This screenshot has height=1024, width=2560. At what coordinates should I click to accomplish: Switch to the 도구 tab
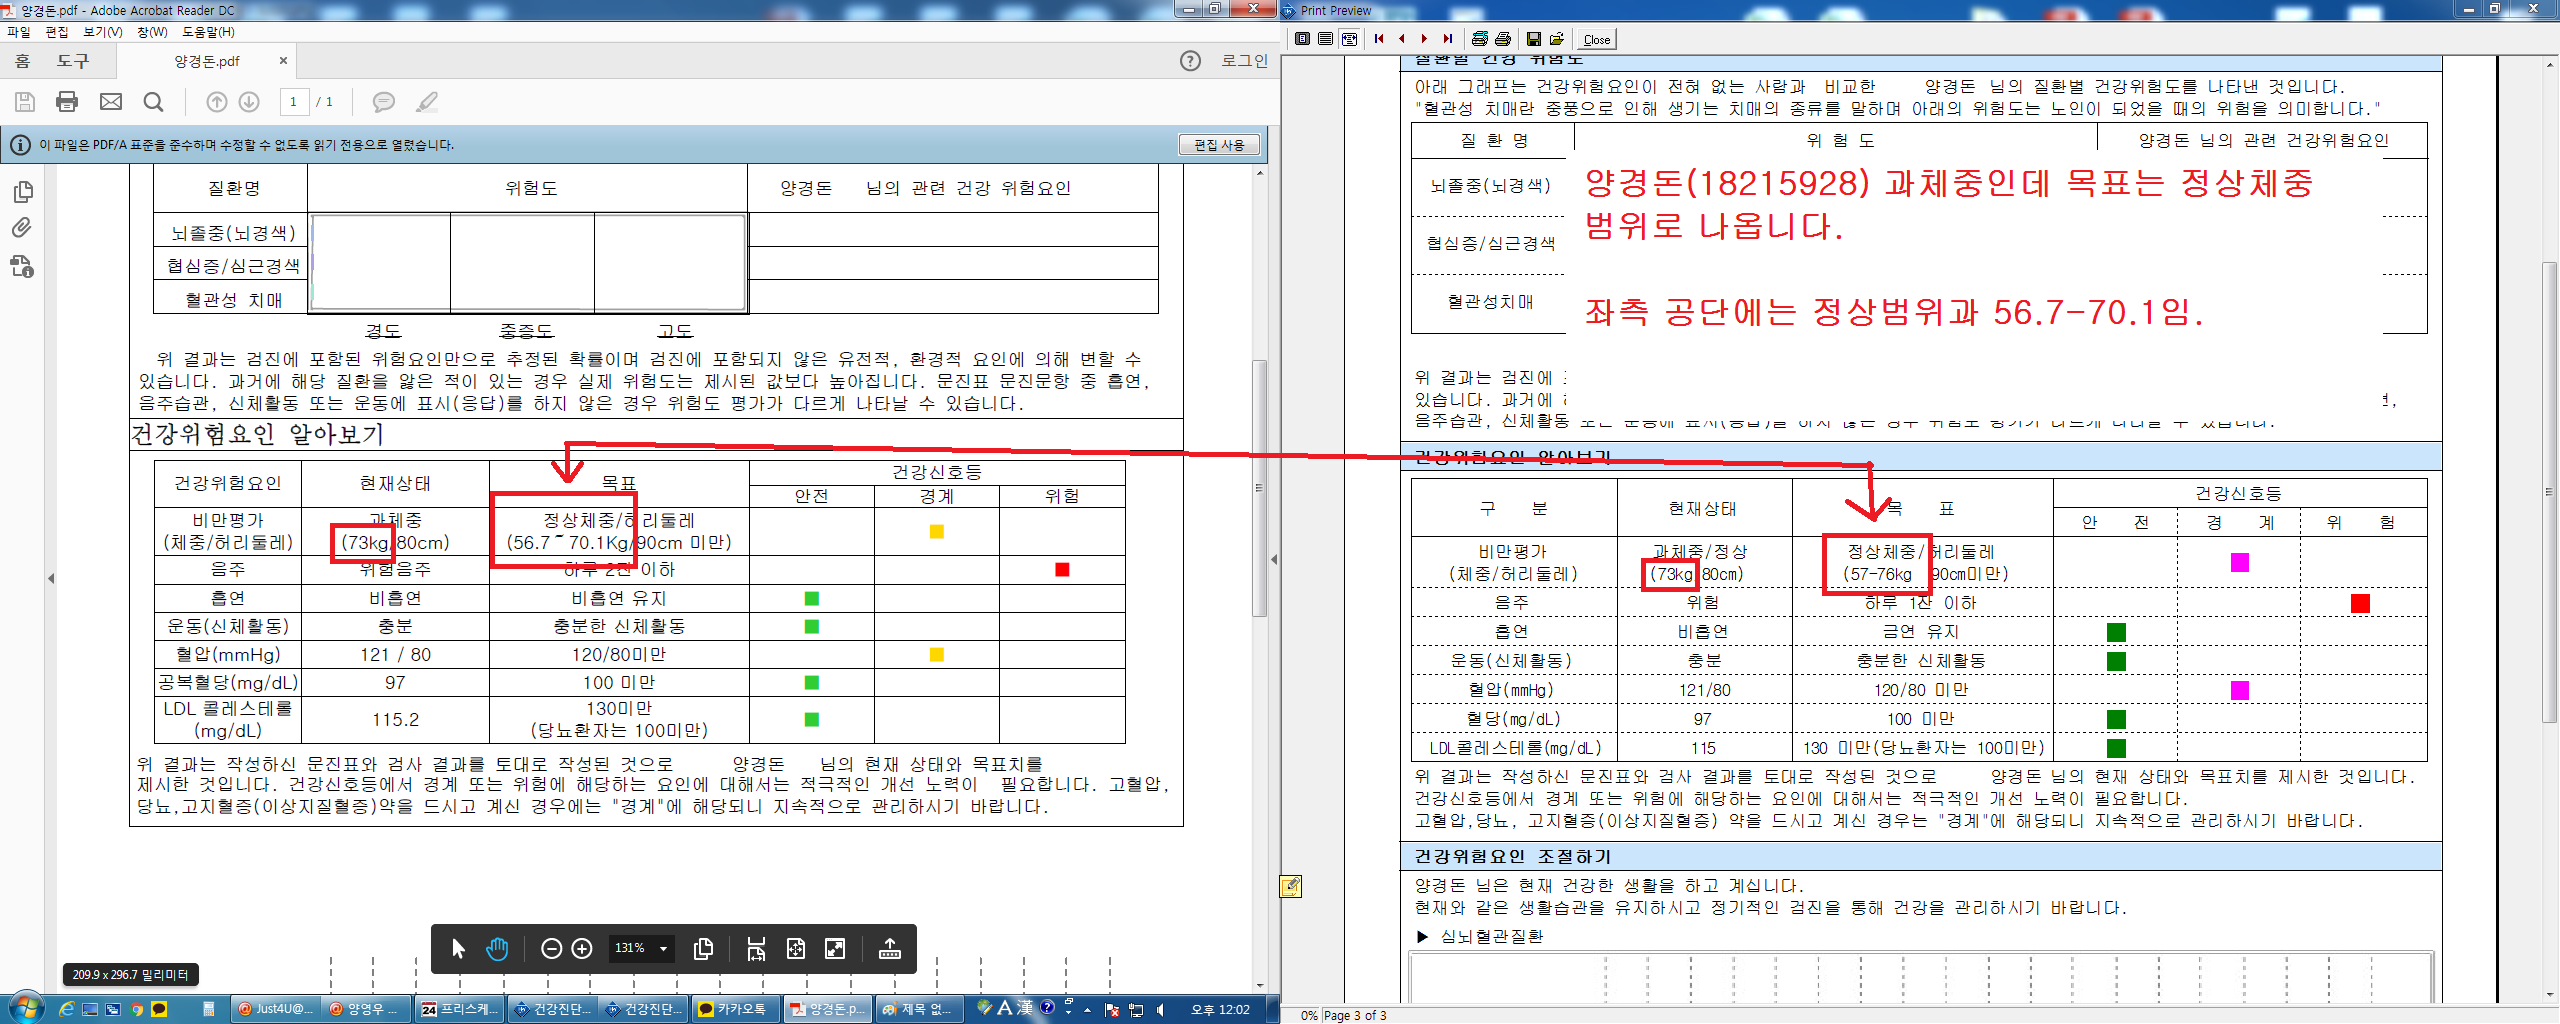click(x=73, y=61)
